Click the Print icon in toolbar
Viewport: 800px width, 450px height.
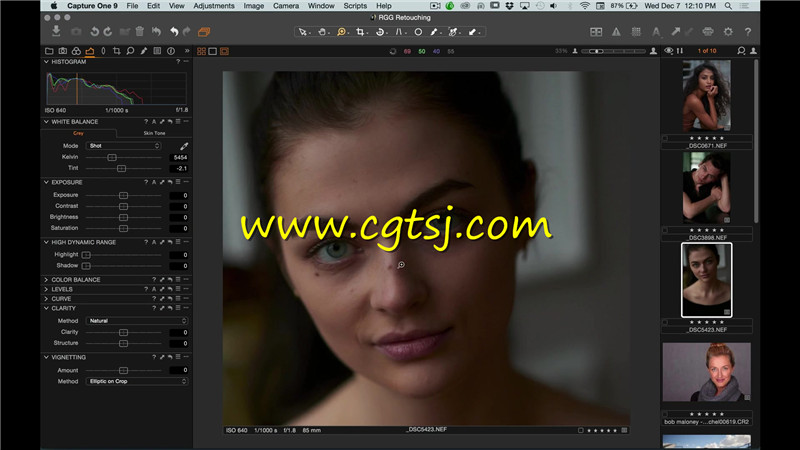708,32
